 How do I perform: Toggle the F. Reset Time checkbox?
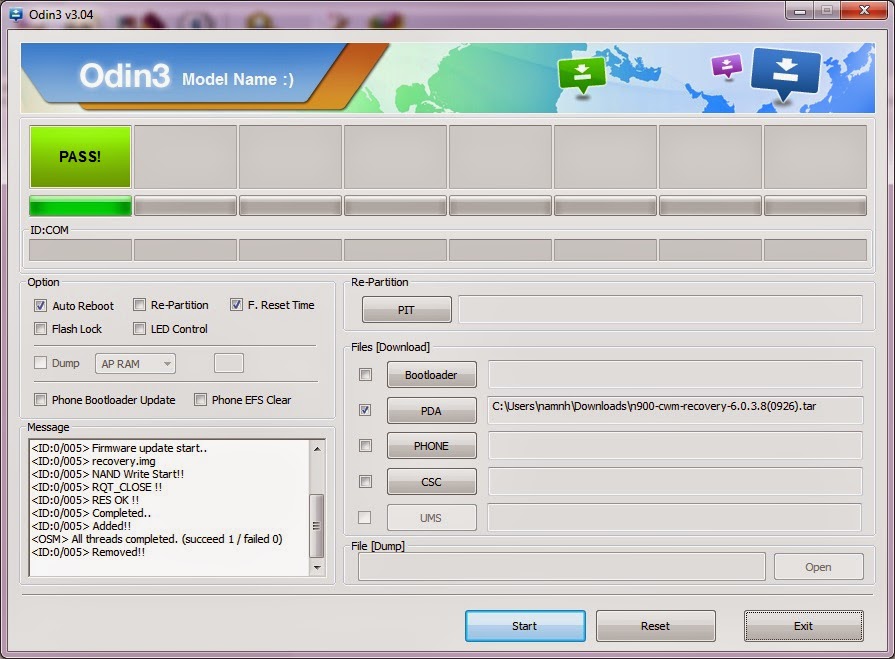point(236,305)
